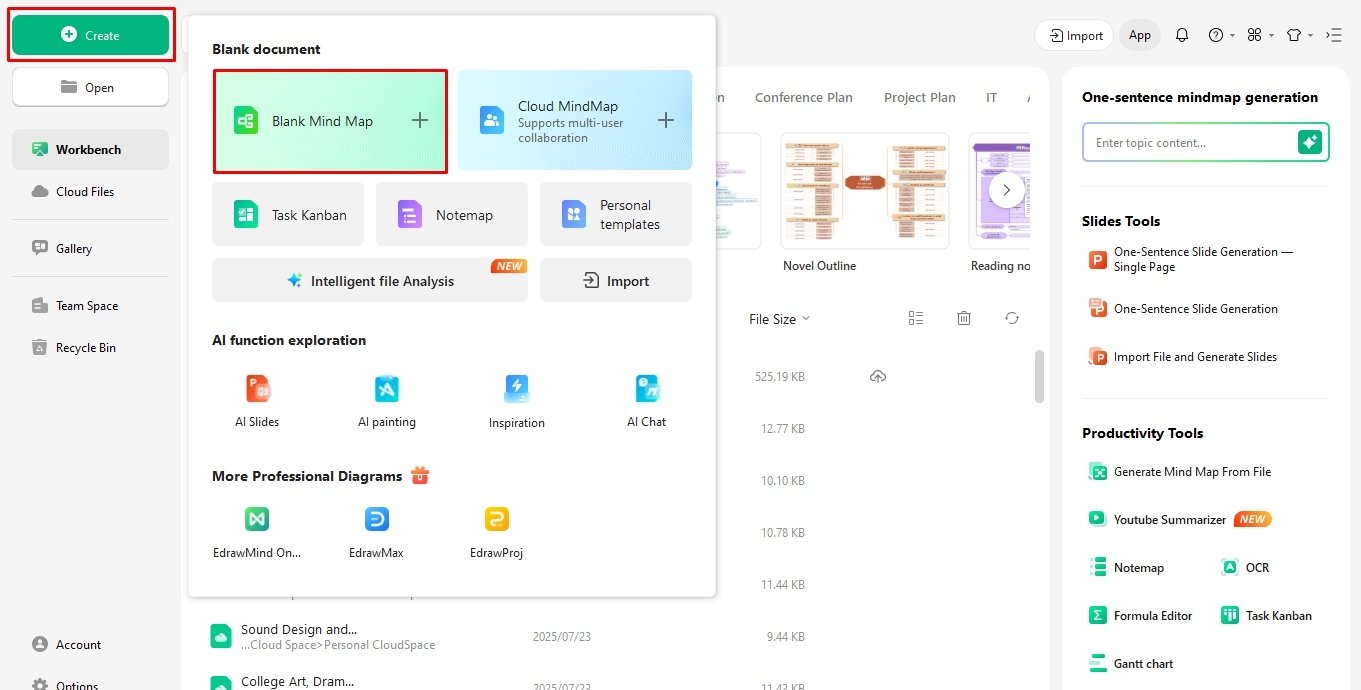Click the Import button in the Create panel
The height and width of the screenshot is (690, 1361).
[616, 281]
